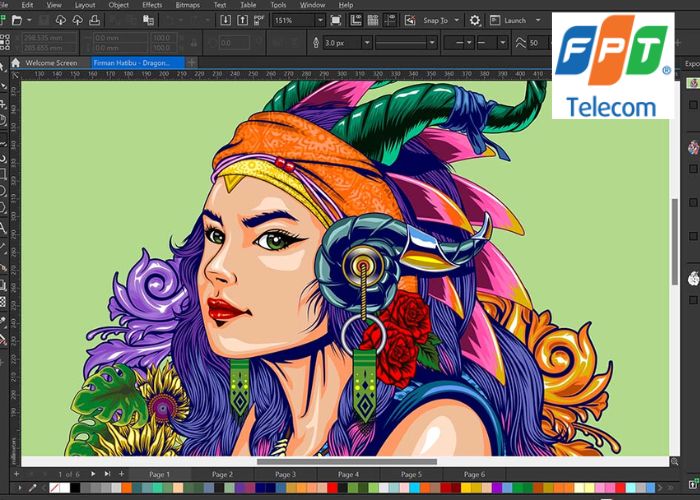Click the Import arrow icon

point(225,20)
